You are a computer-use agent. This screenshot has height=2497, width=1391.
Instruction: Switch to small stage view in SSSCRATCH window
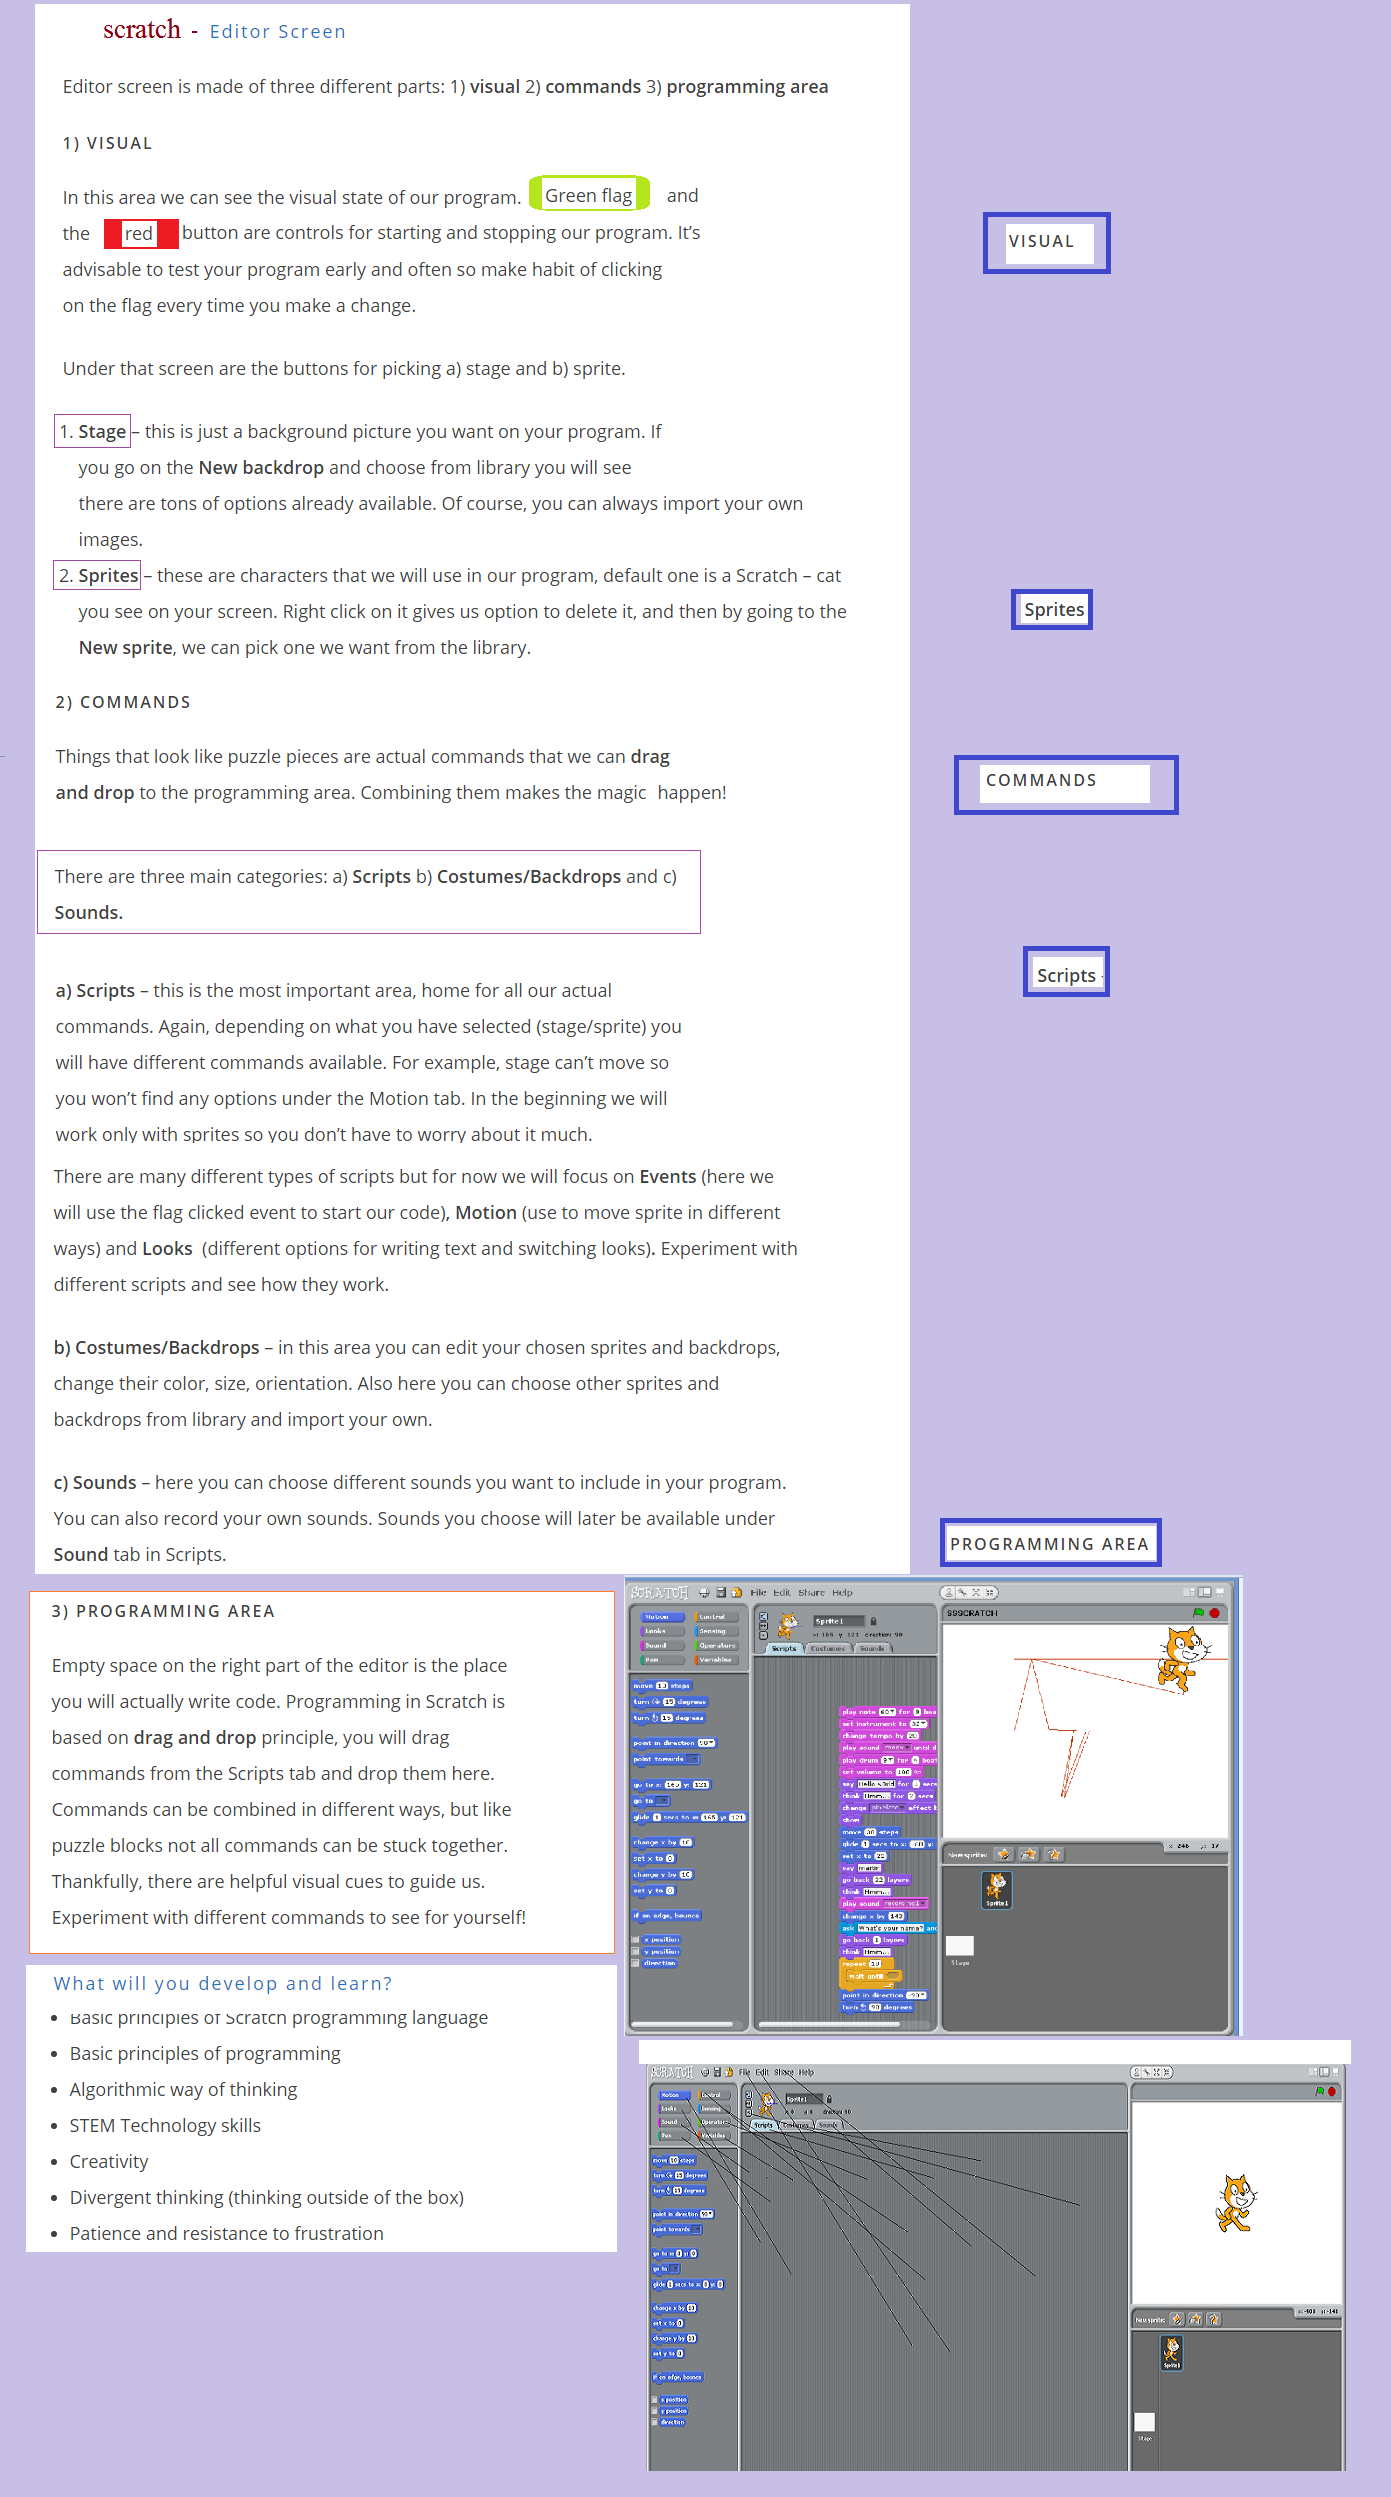click(1189, 1592)
